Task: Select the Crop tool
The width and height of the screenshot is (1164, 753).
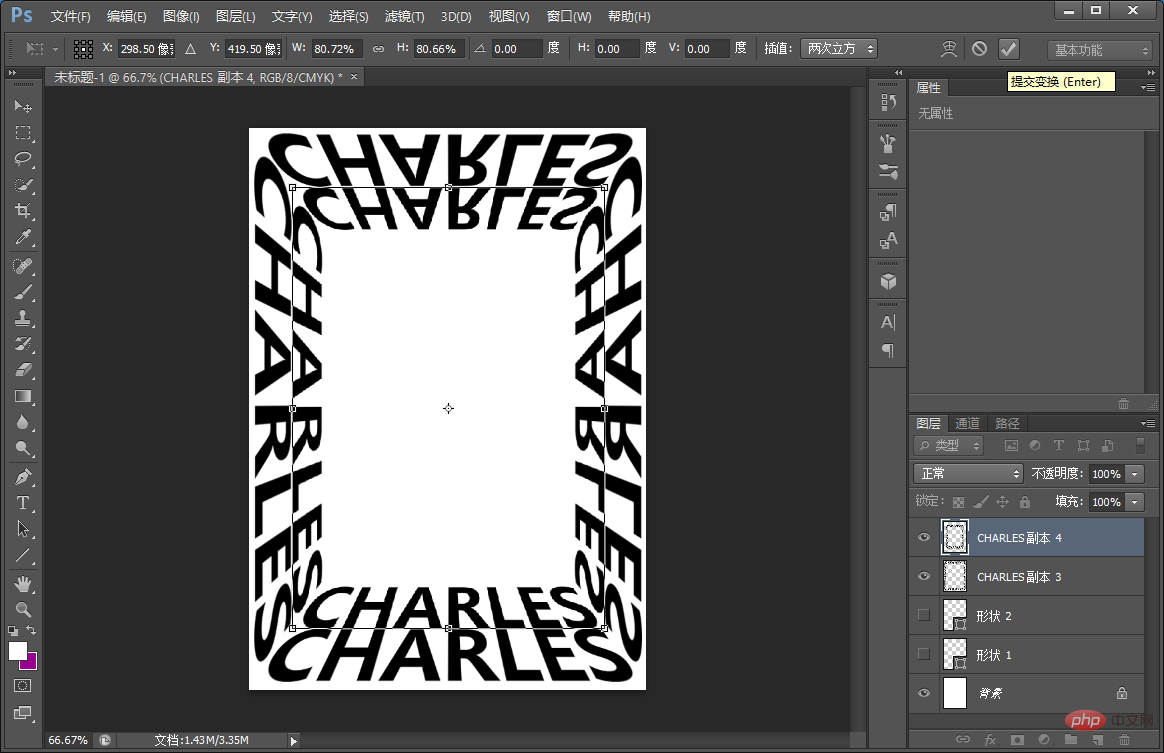Action: click(x=23, y=211)
